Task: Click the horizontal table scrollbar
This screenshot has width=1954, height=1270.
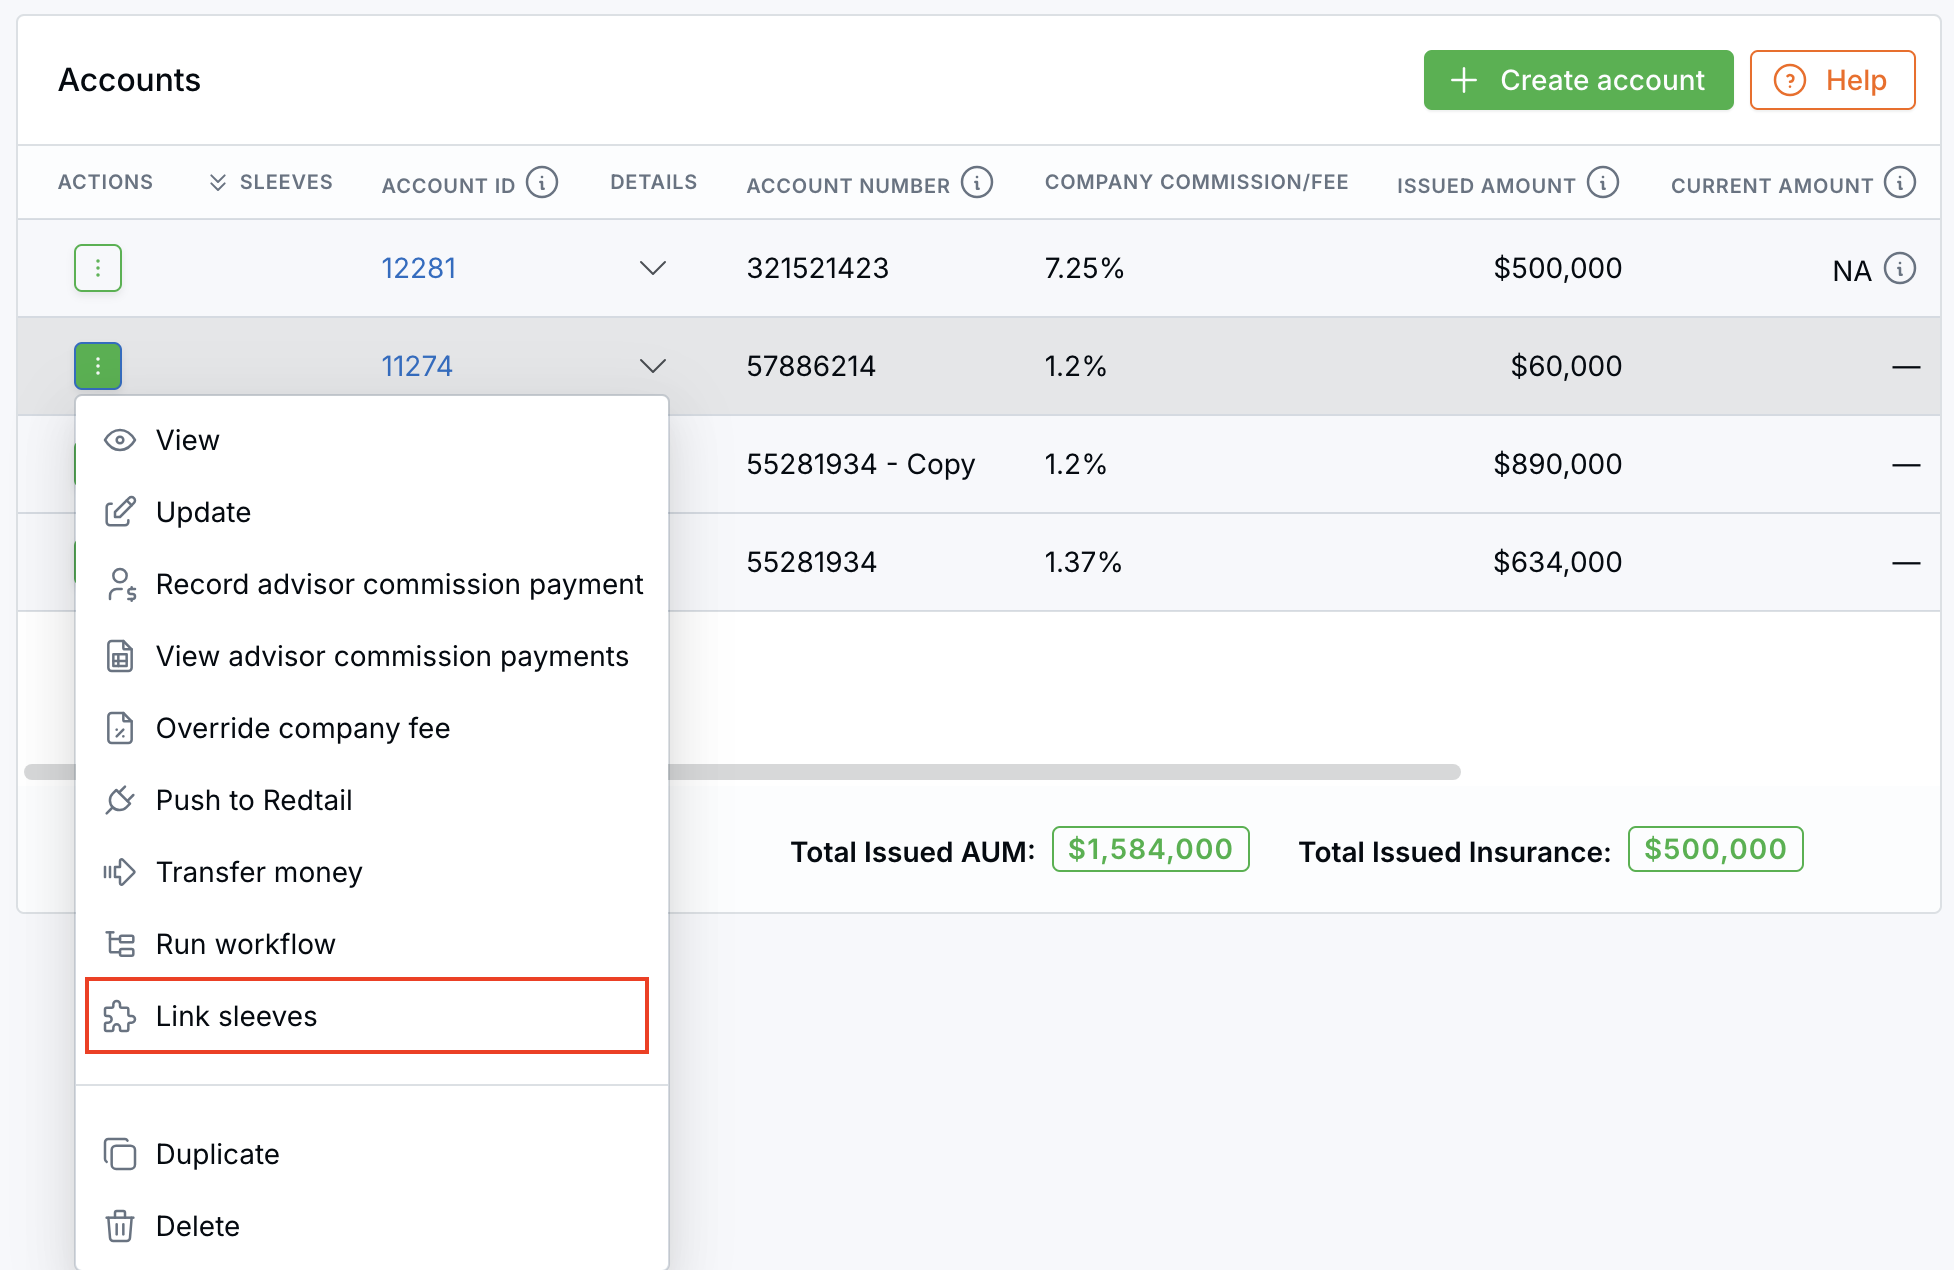Action: pos(1063,772)
